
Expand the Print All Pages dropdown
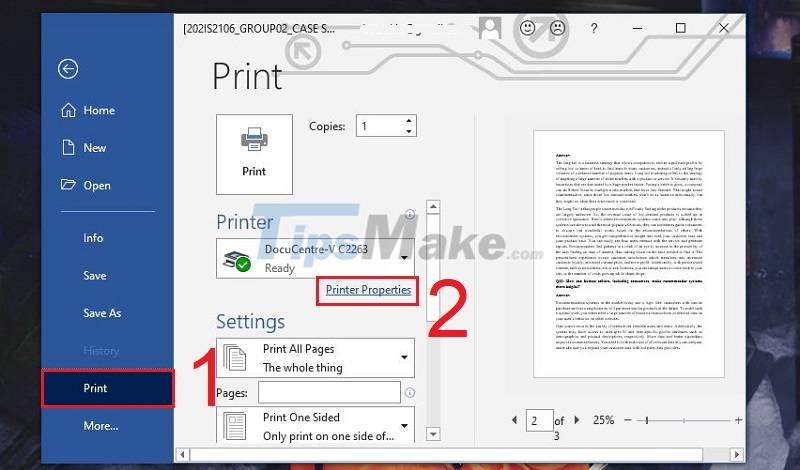click(x=315, y=358)
